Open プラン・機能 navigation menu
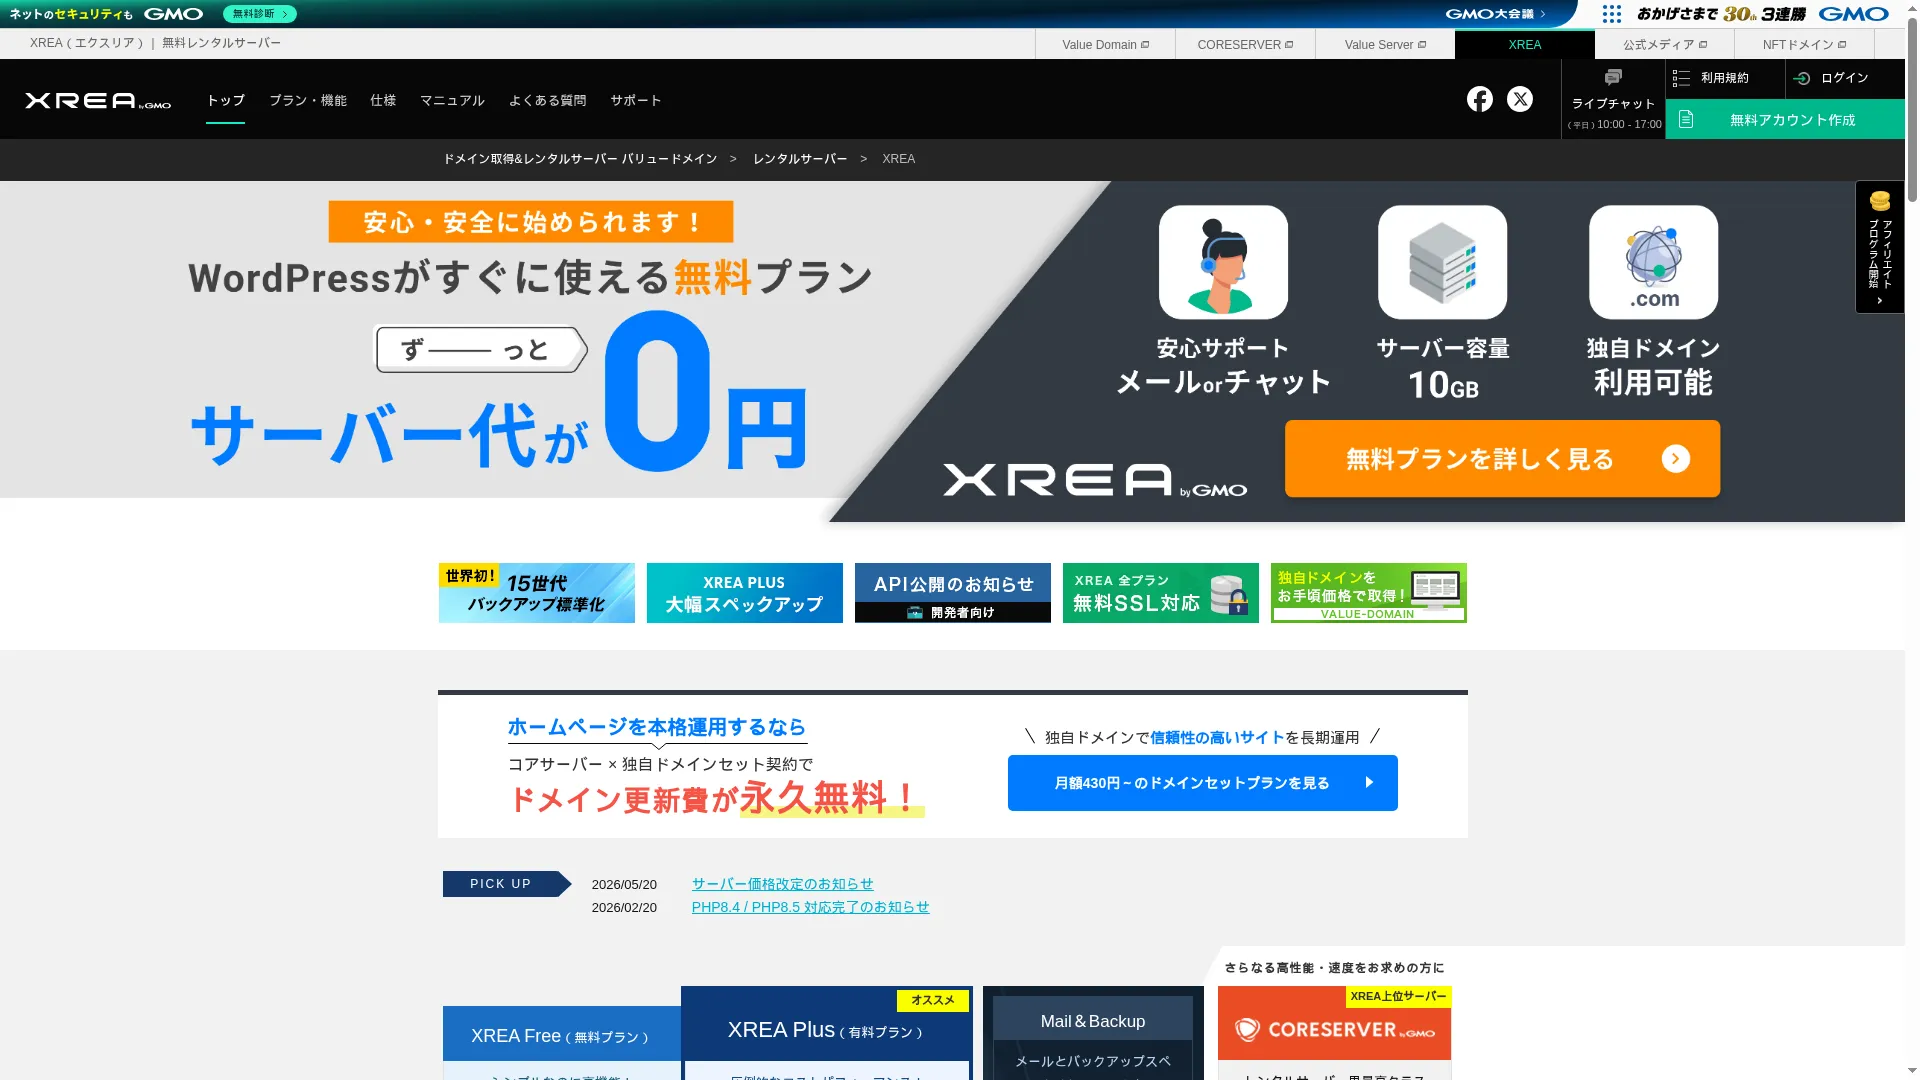This screenshot has height=1080, width=1920. click(308, 100)
